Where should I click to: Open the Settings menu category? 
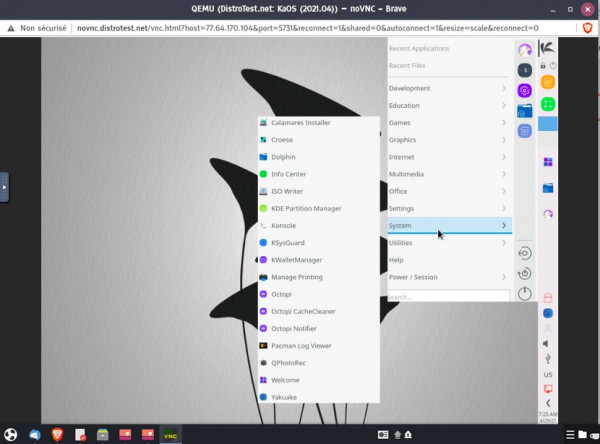(x=447, y=208)
